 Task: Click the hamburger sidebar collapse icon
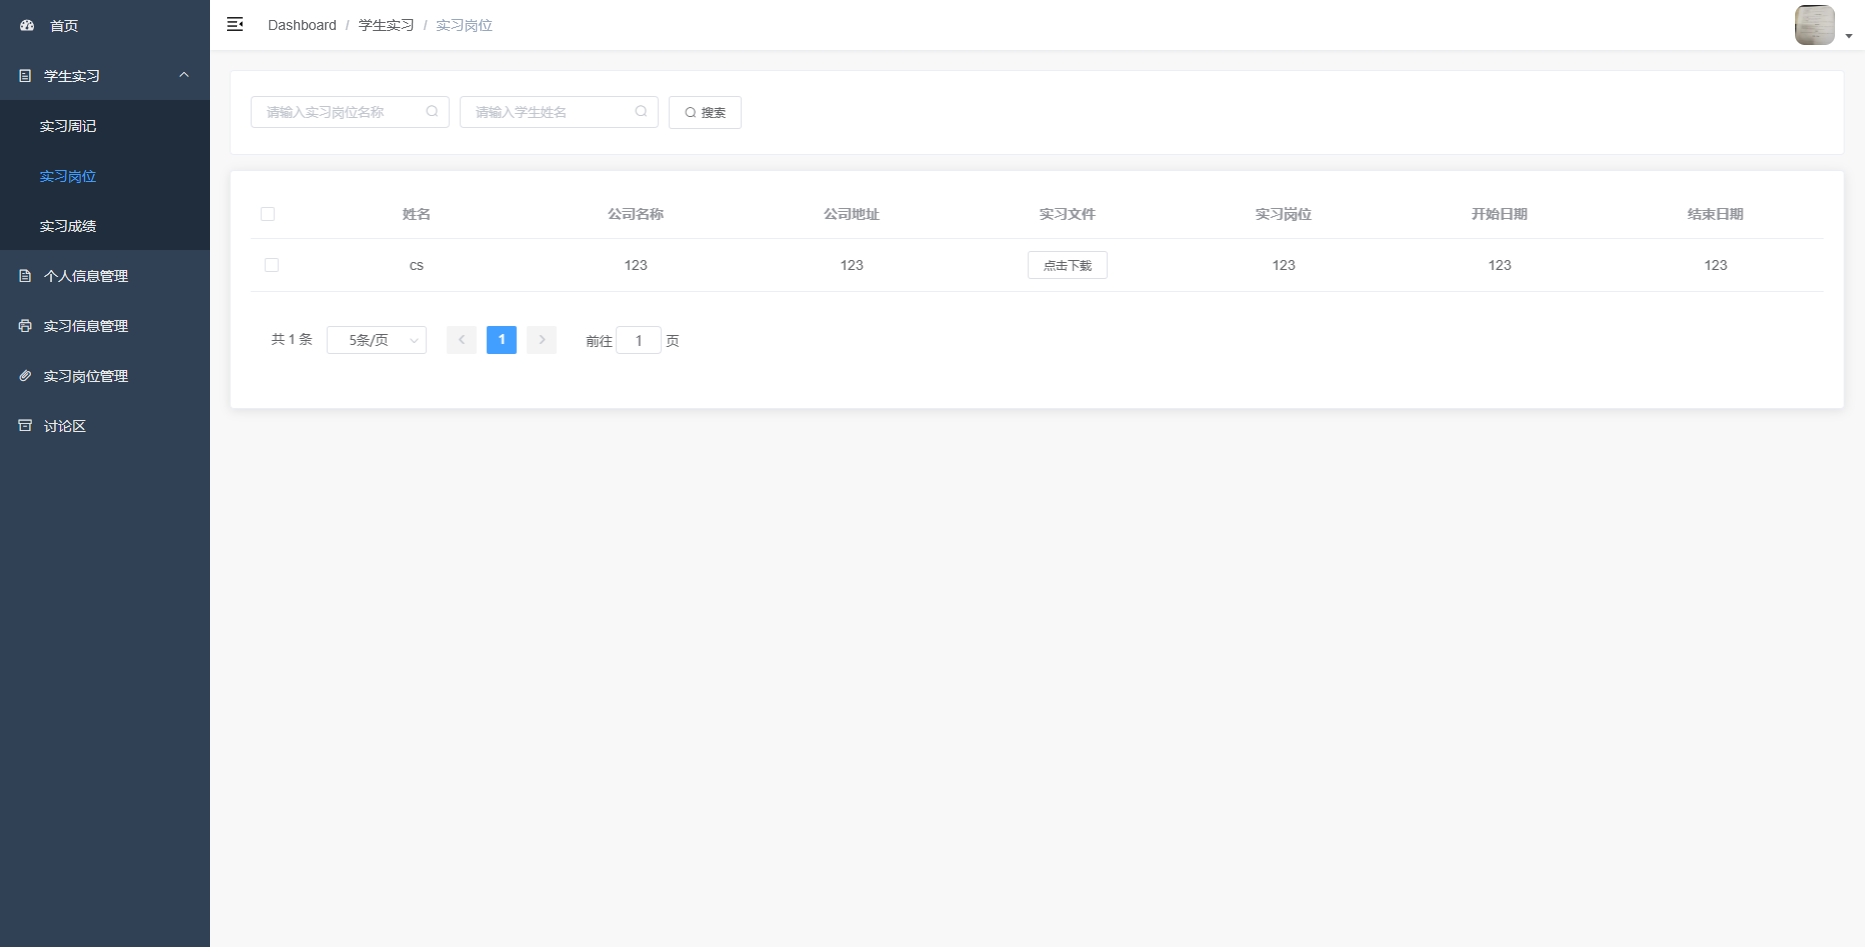(235, 25)
